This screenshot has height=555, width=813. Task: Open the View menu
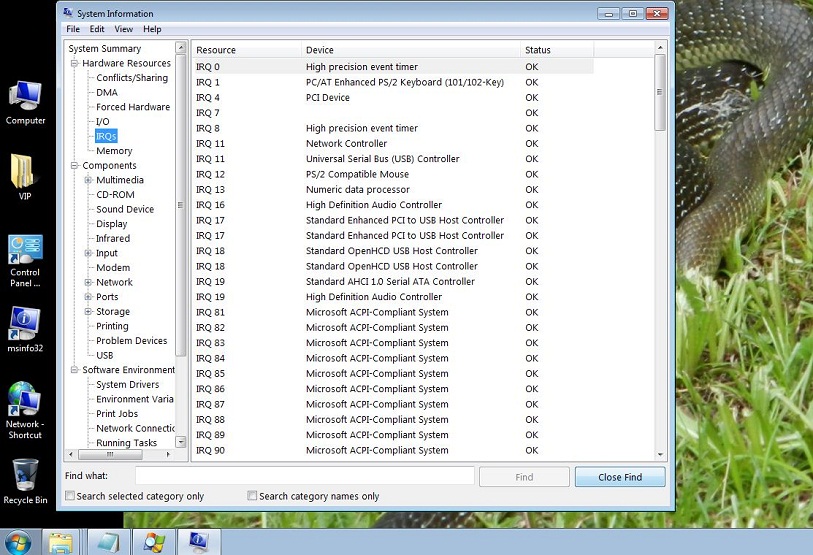pos(123,29)
